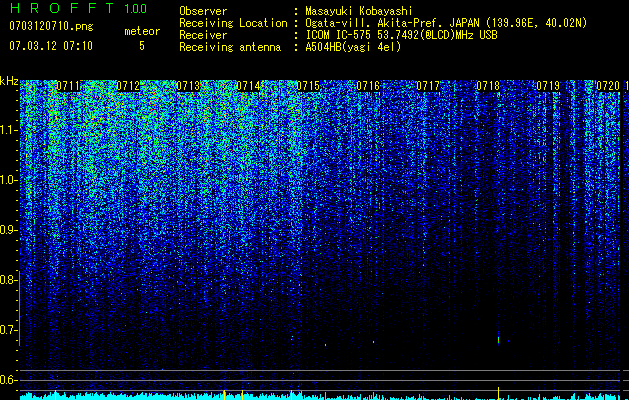Screen dimensions: 629x400
Task: Click the A504HB(yagi 4el) antenna text
Action: pos(353,47)
